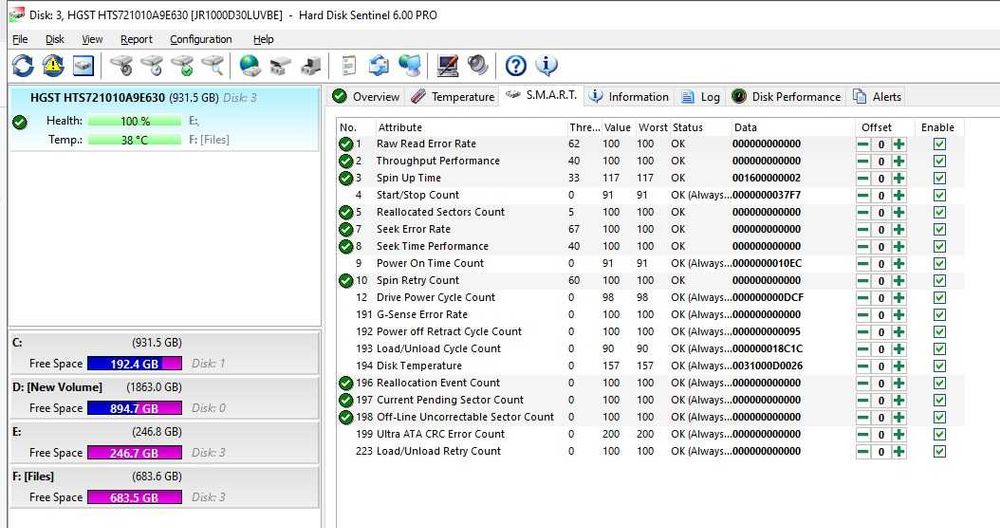Click the speaker sound toolbar icon

tap(478, 65)
